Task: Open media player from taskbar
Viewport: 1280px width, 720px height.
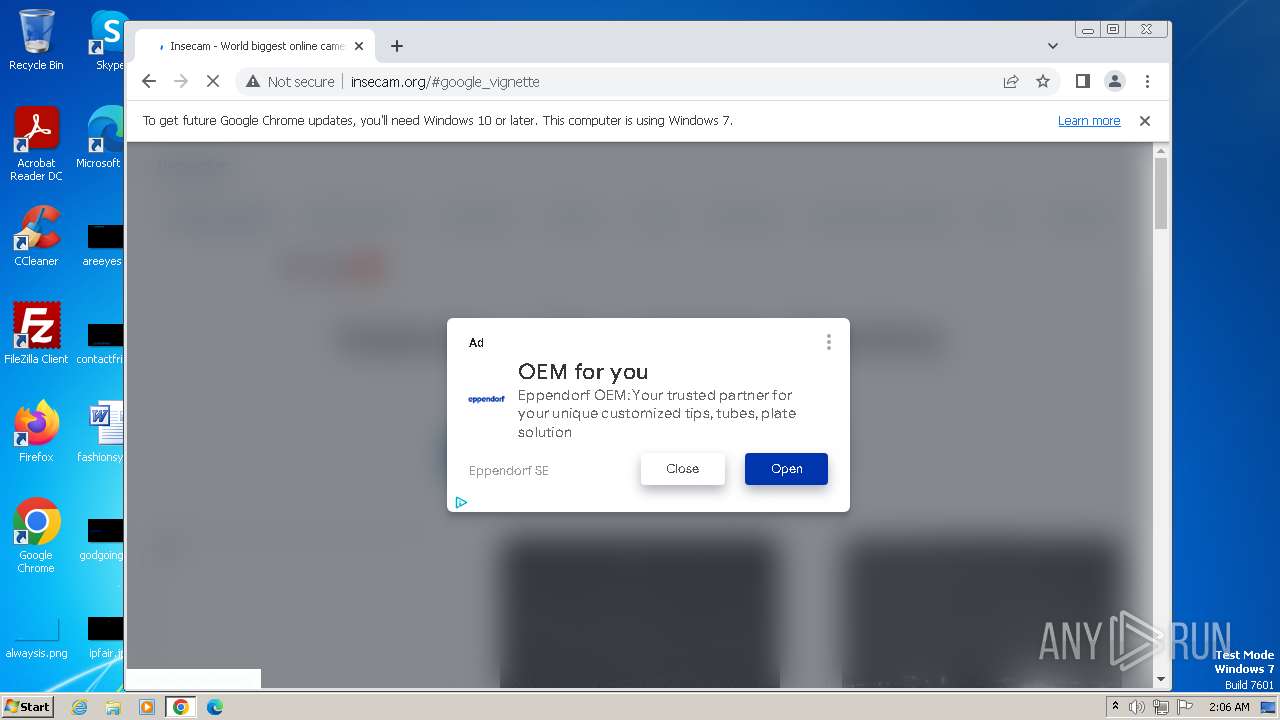Action: tap(147, 707)
